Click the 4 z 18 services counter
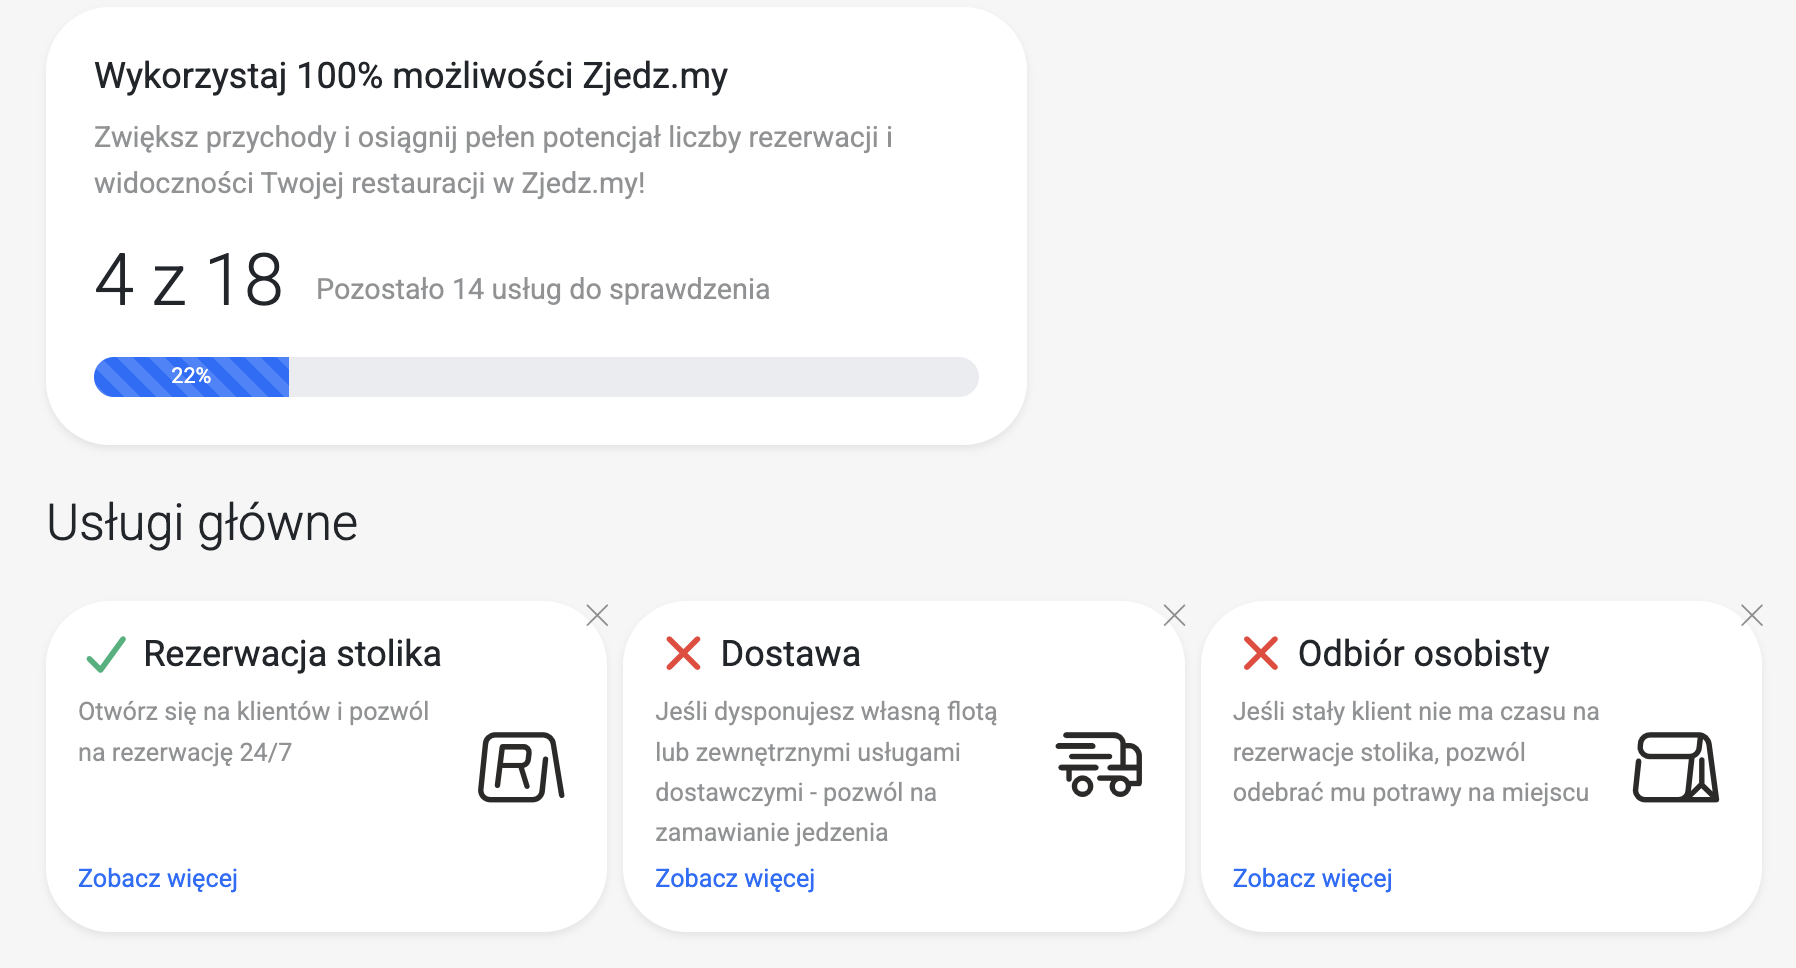 click(189, 281)
